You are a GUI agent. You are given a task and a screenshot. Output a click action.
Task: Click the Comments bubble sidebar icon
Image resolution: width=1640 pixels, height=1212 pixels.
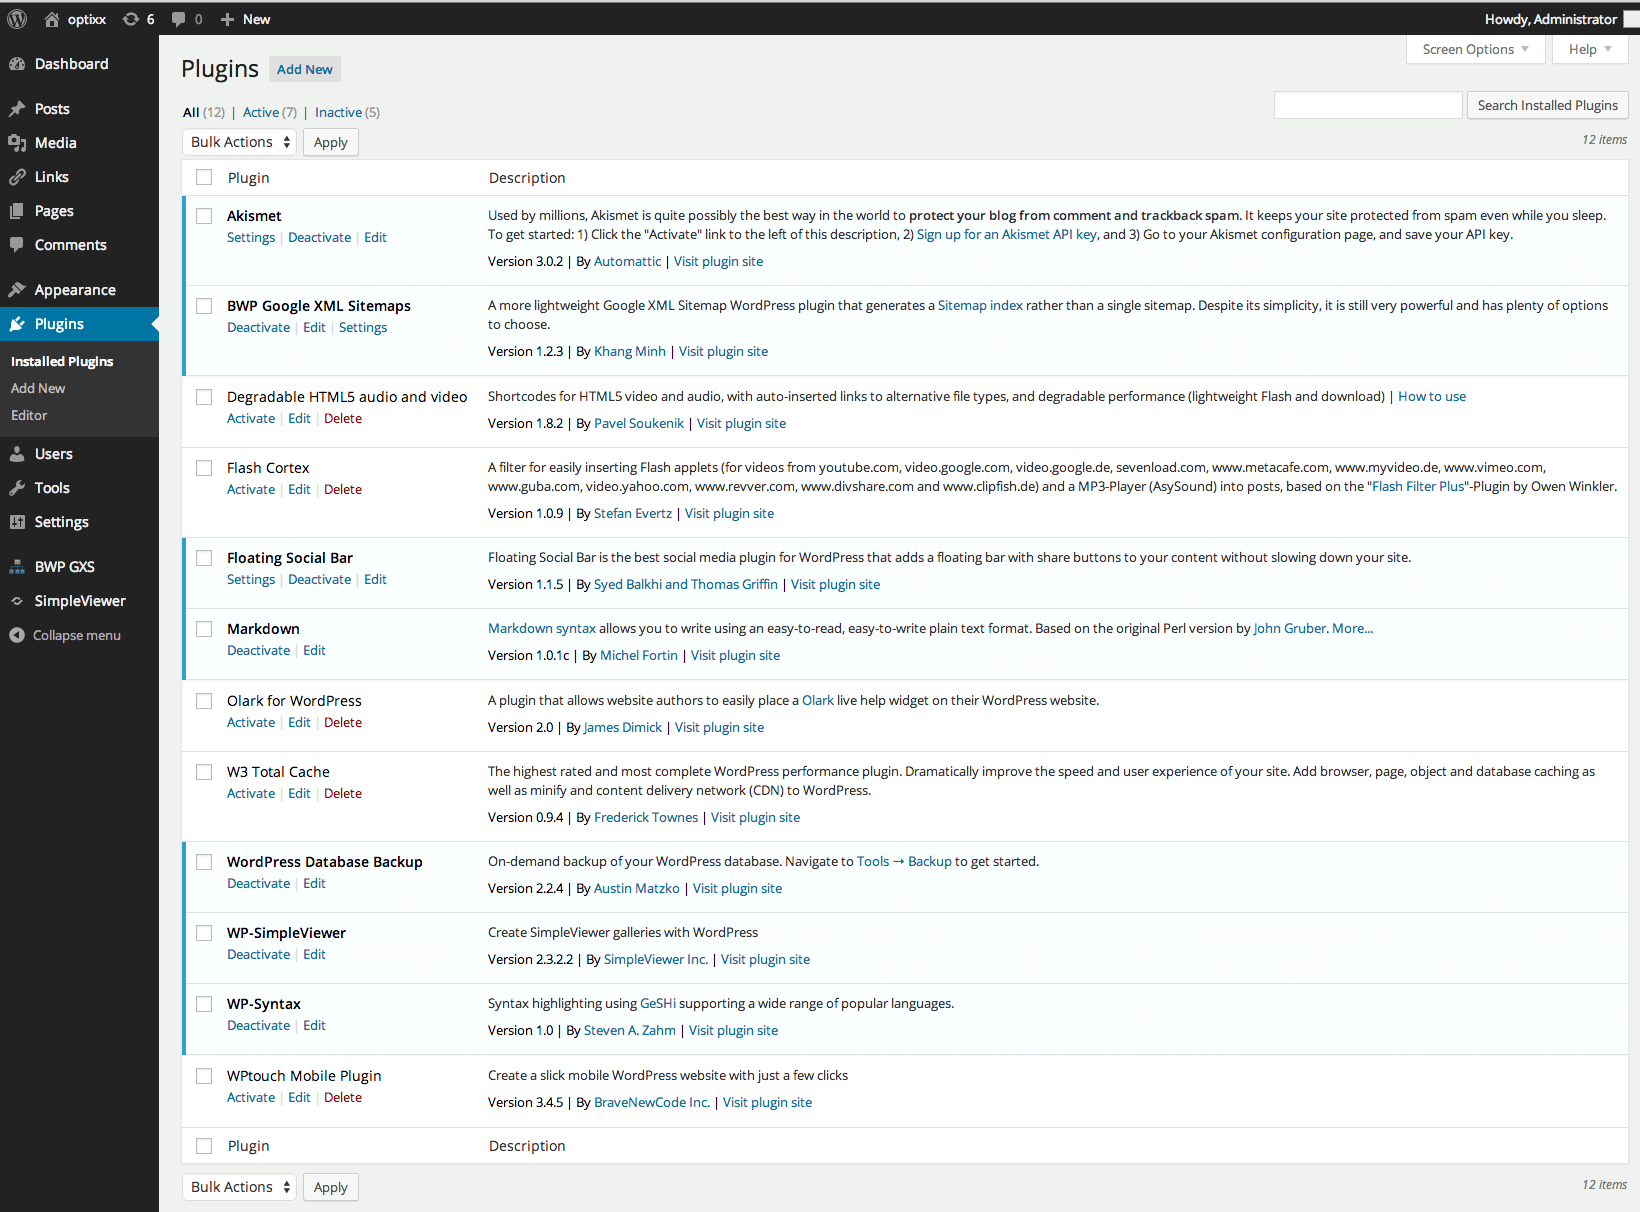[17, 245]
